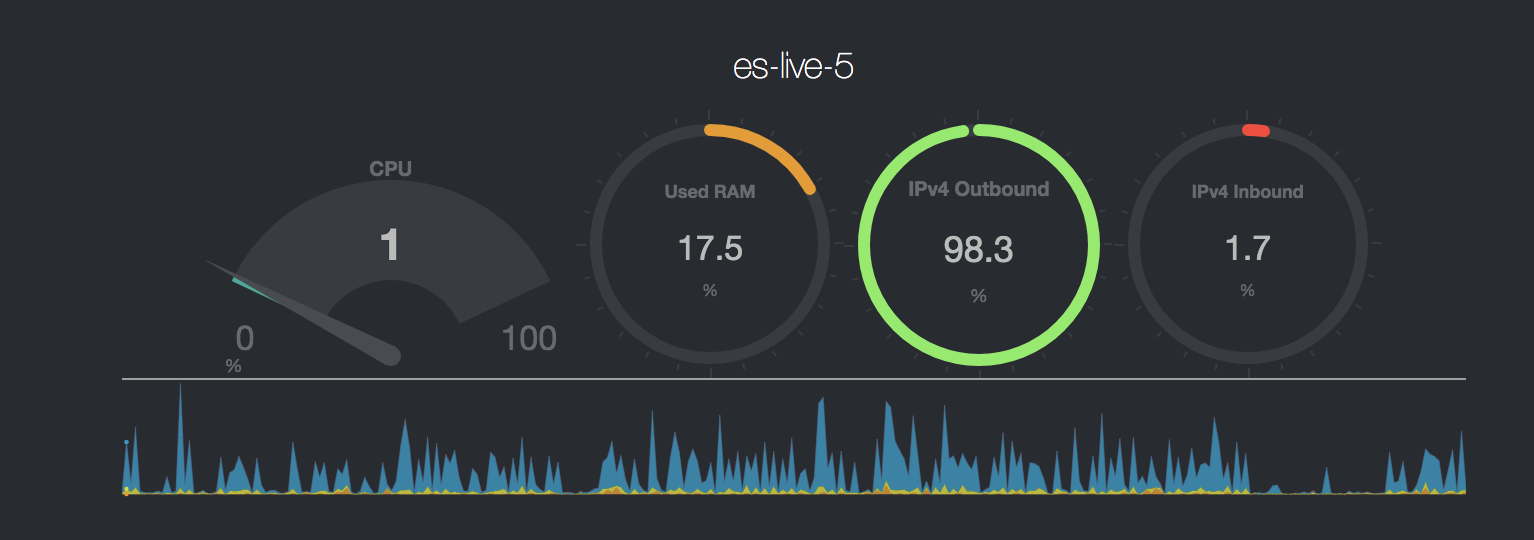
Task: Click the orange Used RAM arc
Action: [770, 151]
